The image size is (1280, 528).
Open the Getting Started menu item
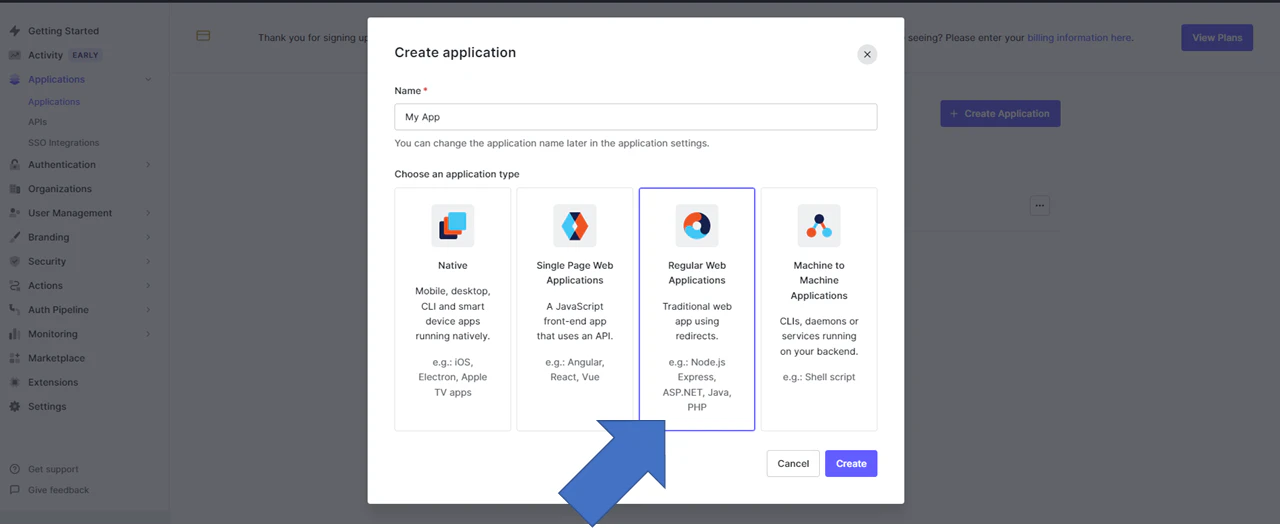click(63, 31)
